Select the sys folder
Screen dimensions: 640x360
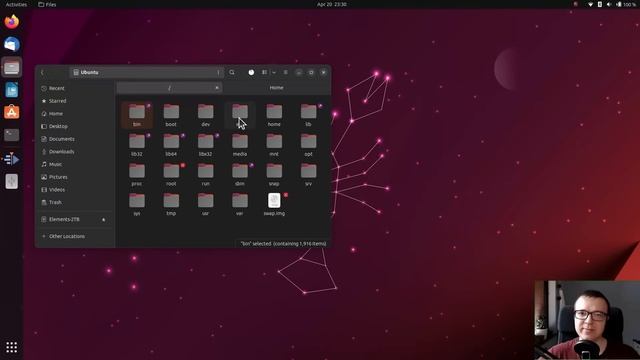[x=137, y=204]
